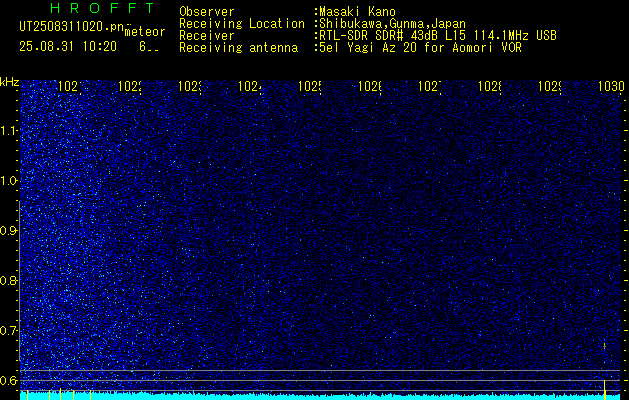Screen dimensions: 629x400
Task: Click the 1025 time axis label
Action: [x=310, y=86]
